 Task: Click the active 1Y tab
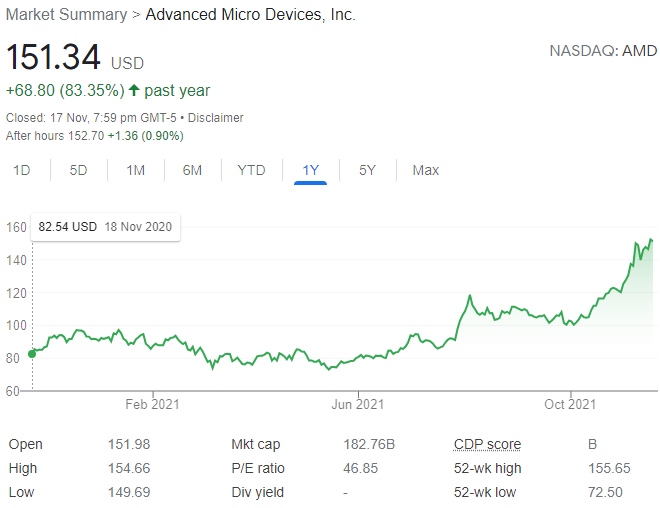tap(310, 170)
